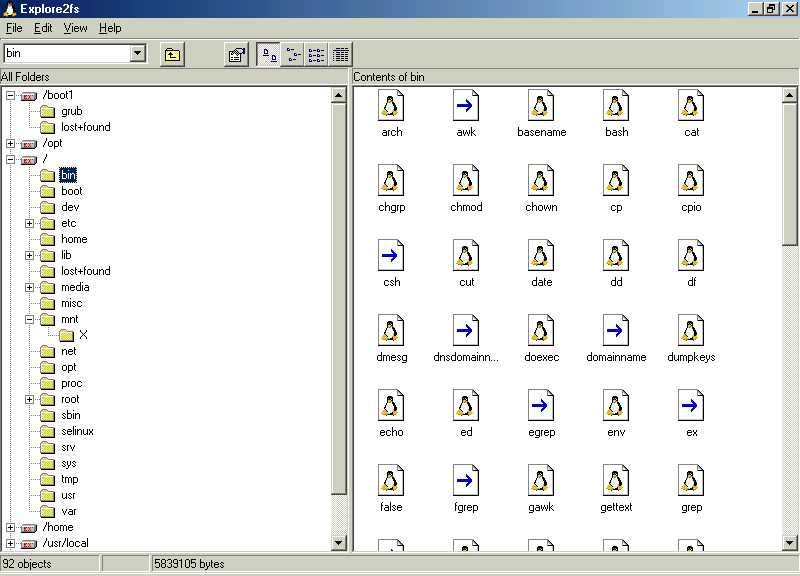Select the fgrep symlink icon

pyautogui.click(x=466, y=481)
